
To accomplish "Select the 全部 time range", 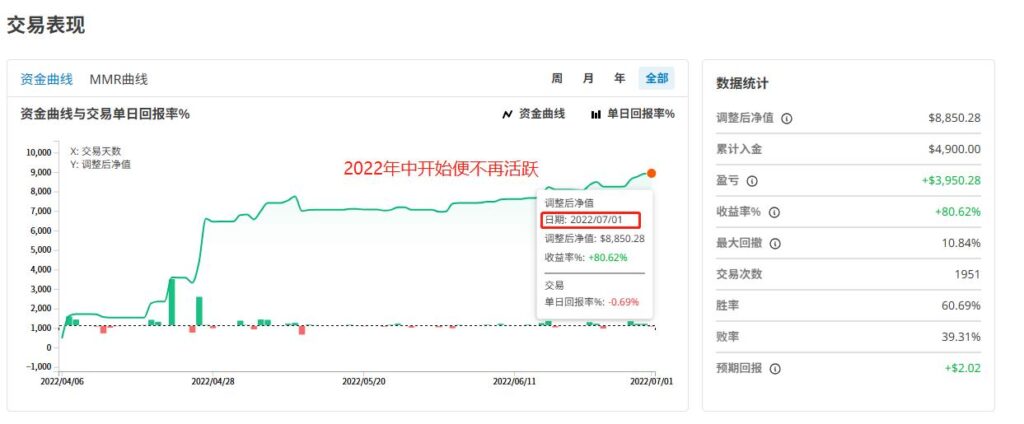I will pyautogui.click(x=656, y=78).
